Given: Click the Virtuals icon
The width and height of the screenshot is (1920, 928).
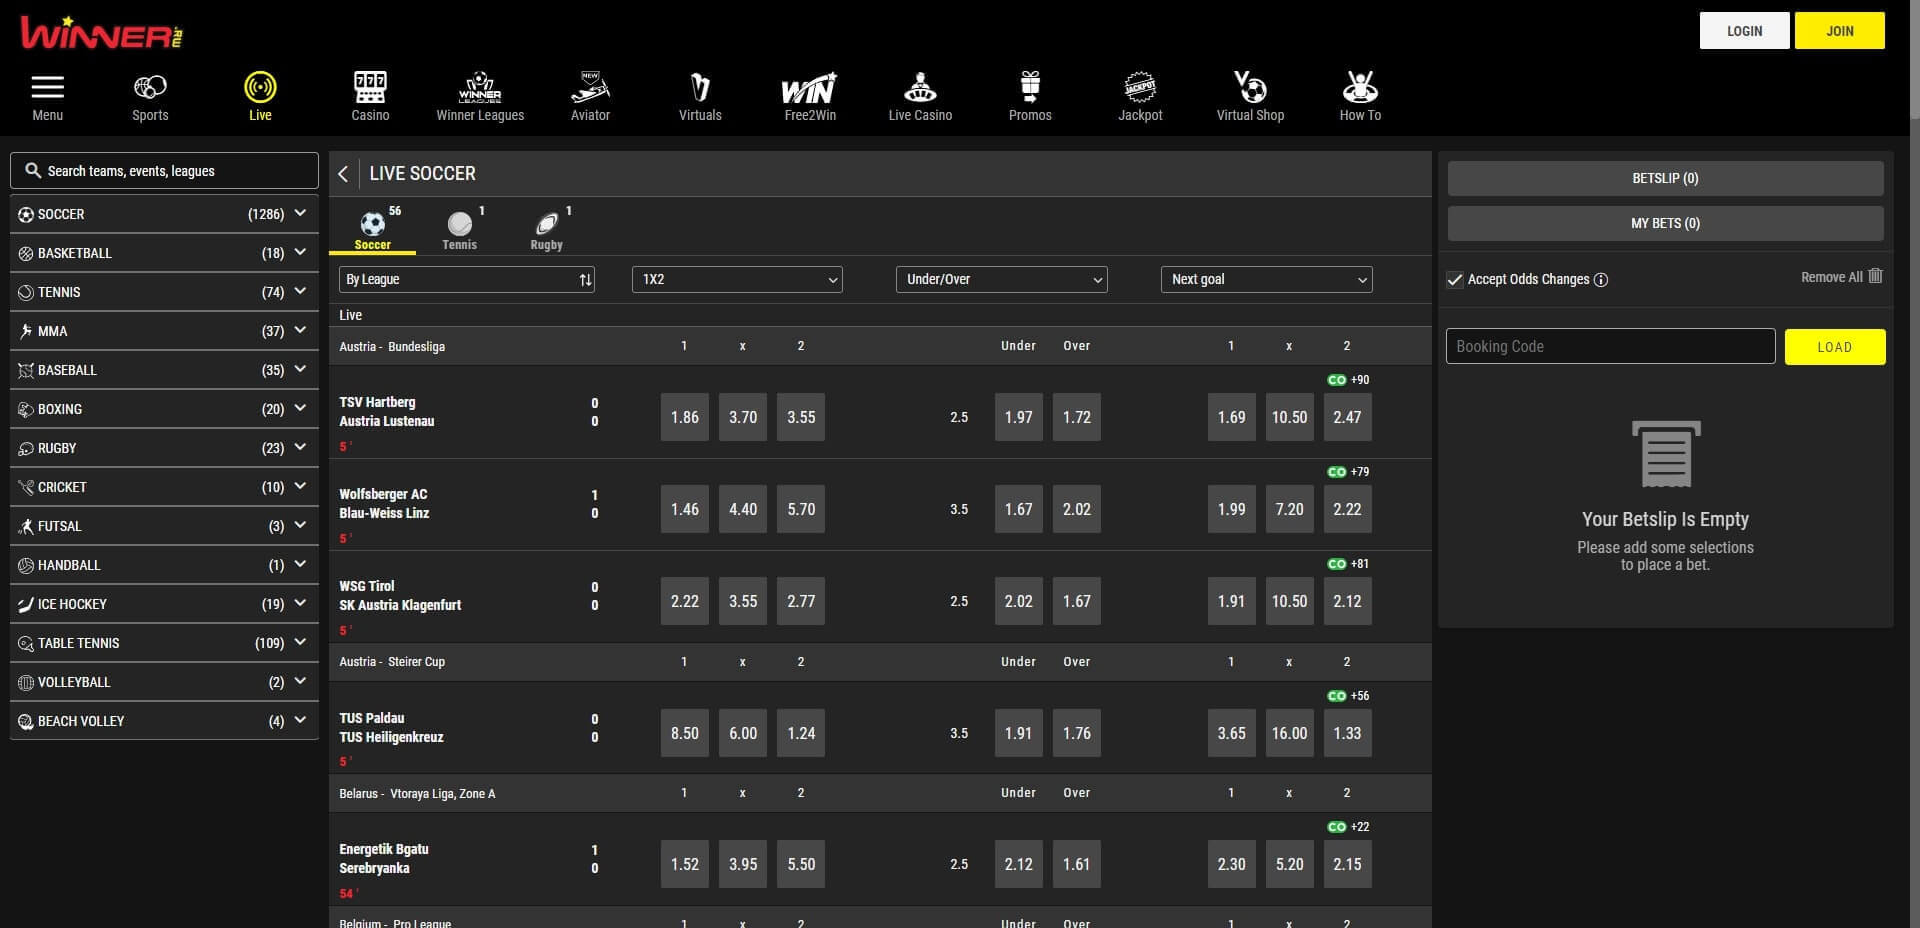Looking at the screenshot, I should click(699, 87).
